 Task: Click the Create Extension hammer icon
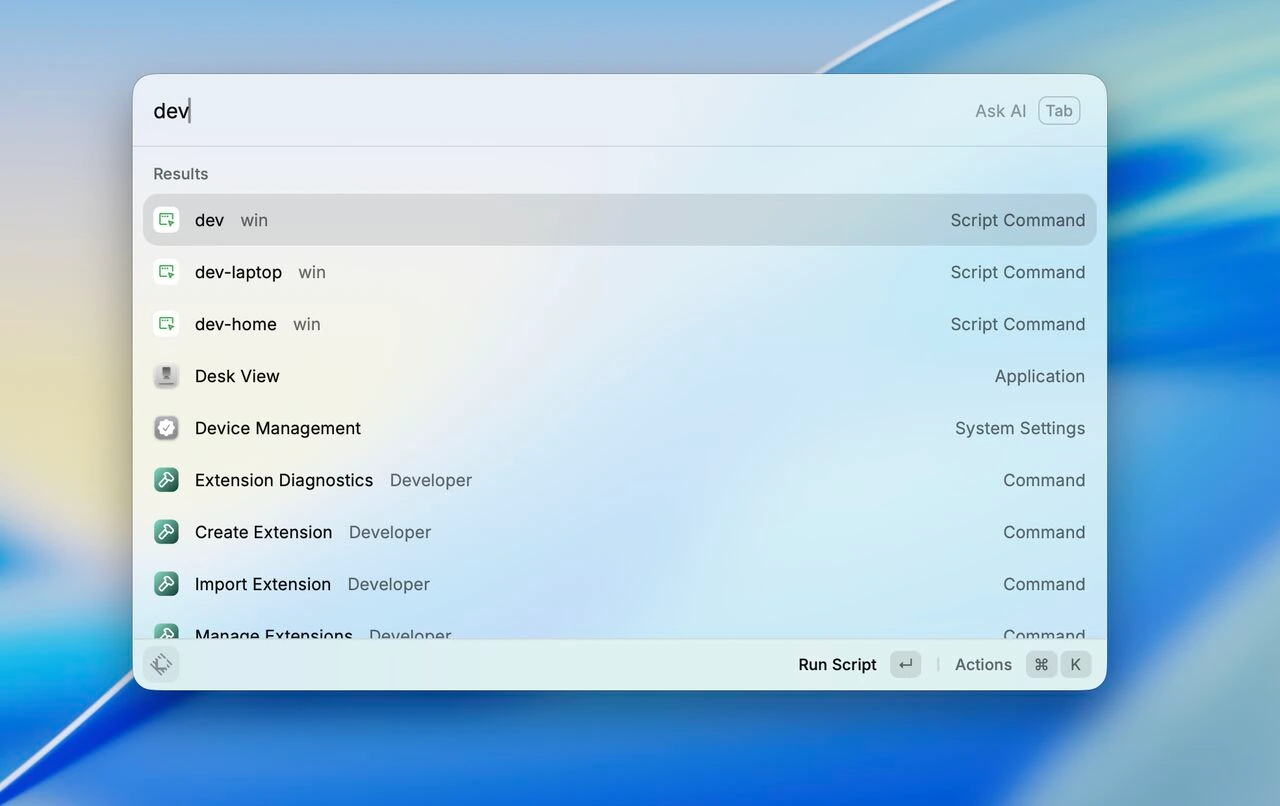166,532
